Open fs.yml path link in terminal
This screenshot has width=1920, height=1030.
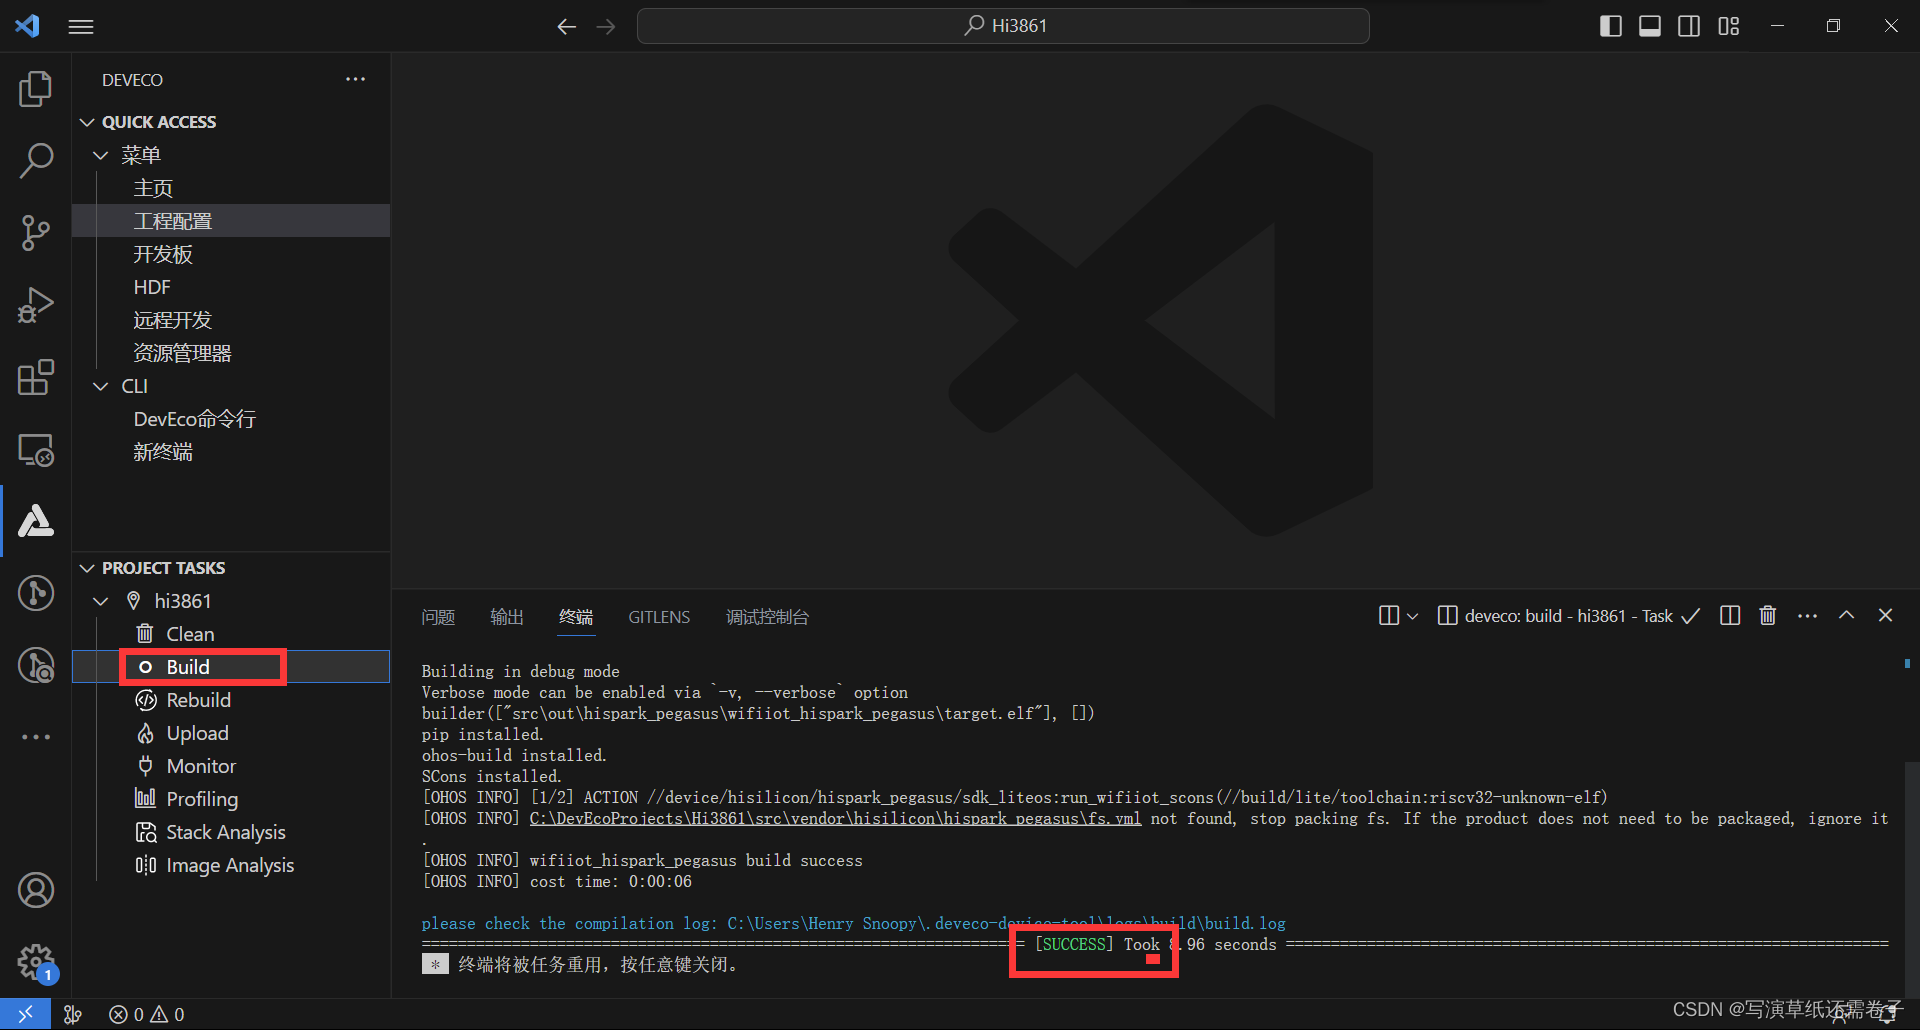click(x=835, y=818)
